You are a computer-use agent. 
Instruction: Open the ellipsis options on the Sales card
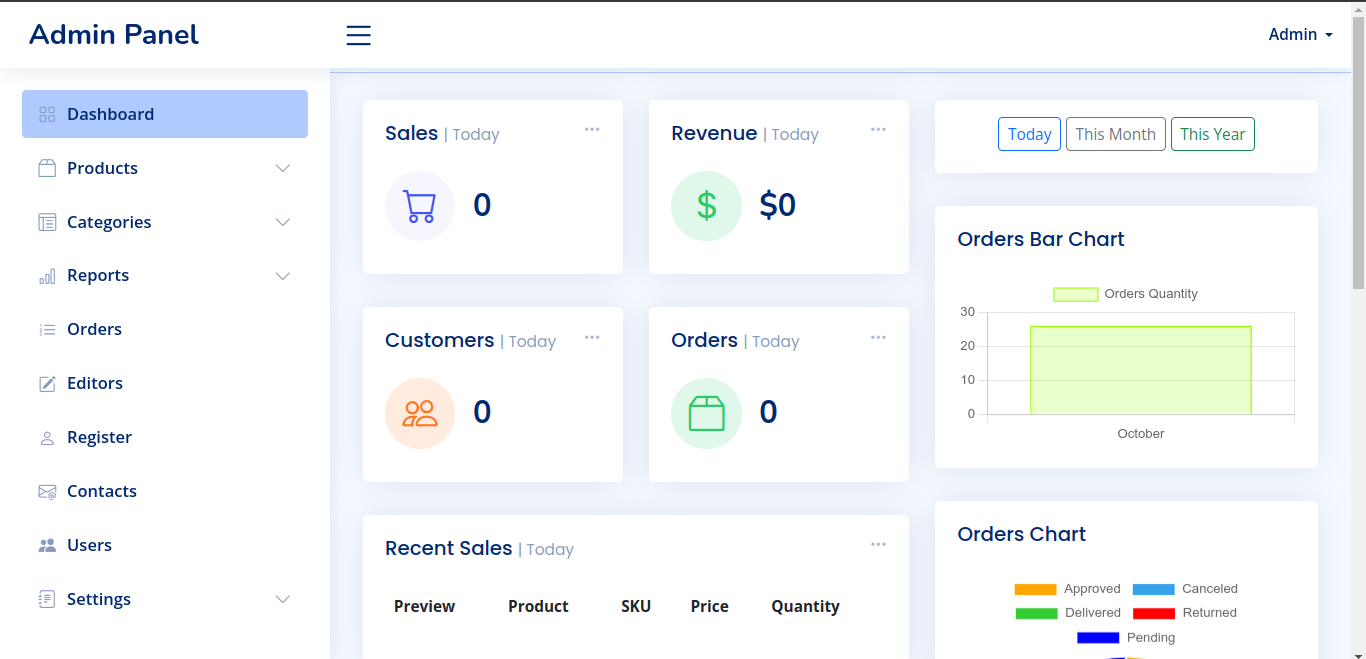click(x=592, y=129)
